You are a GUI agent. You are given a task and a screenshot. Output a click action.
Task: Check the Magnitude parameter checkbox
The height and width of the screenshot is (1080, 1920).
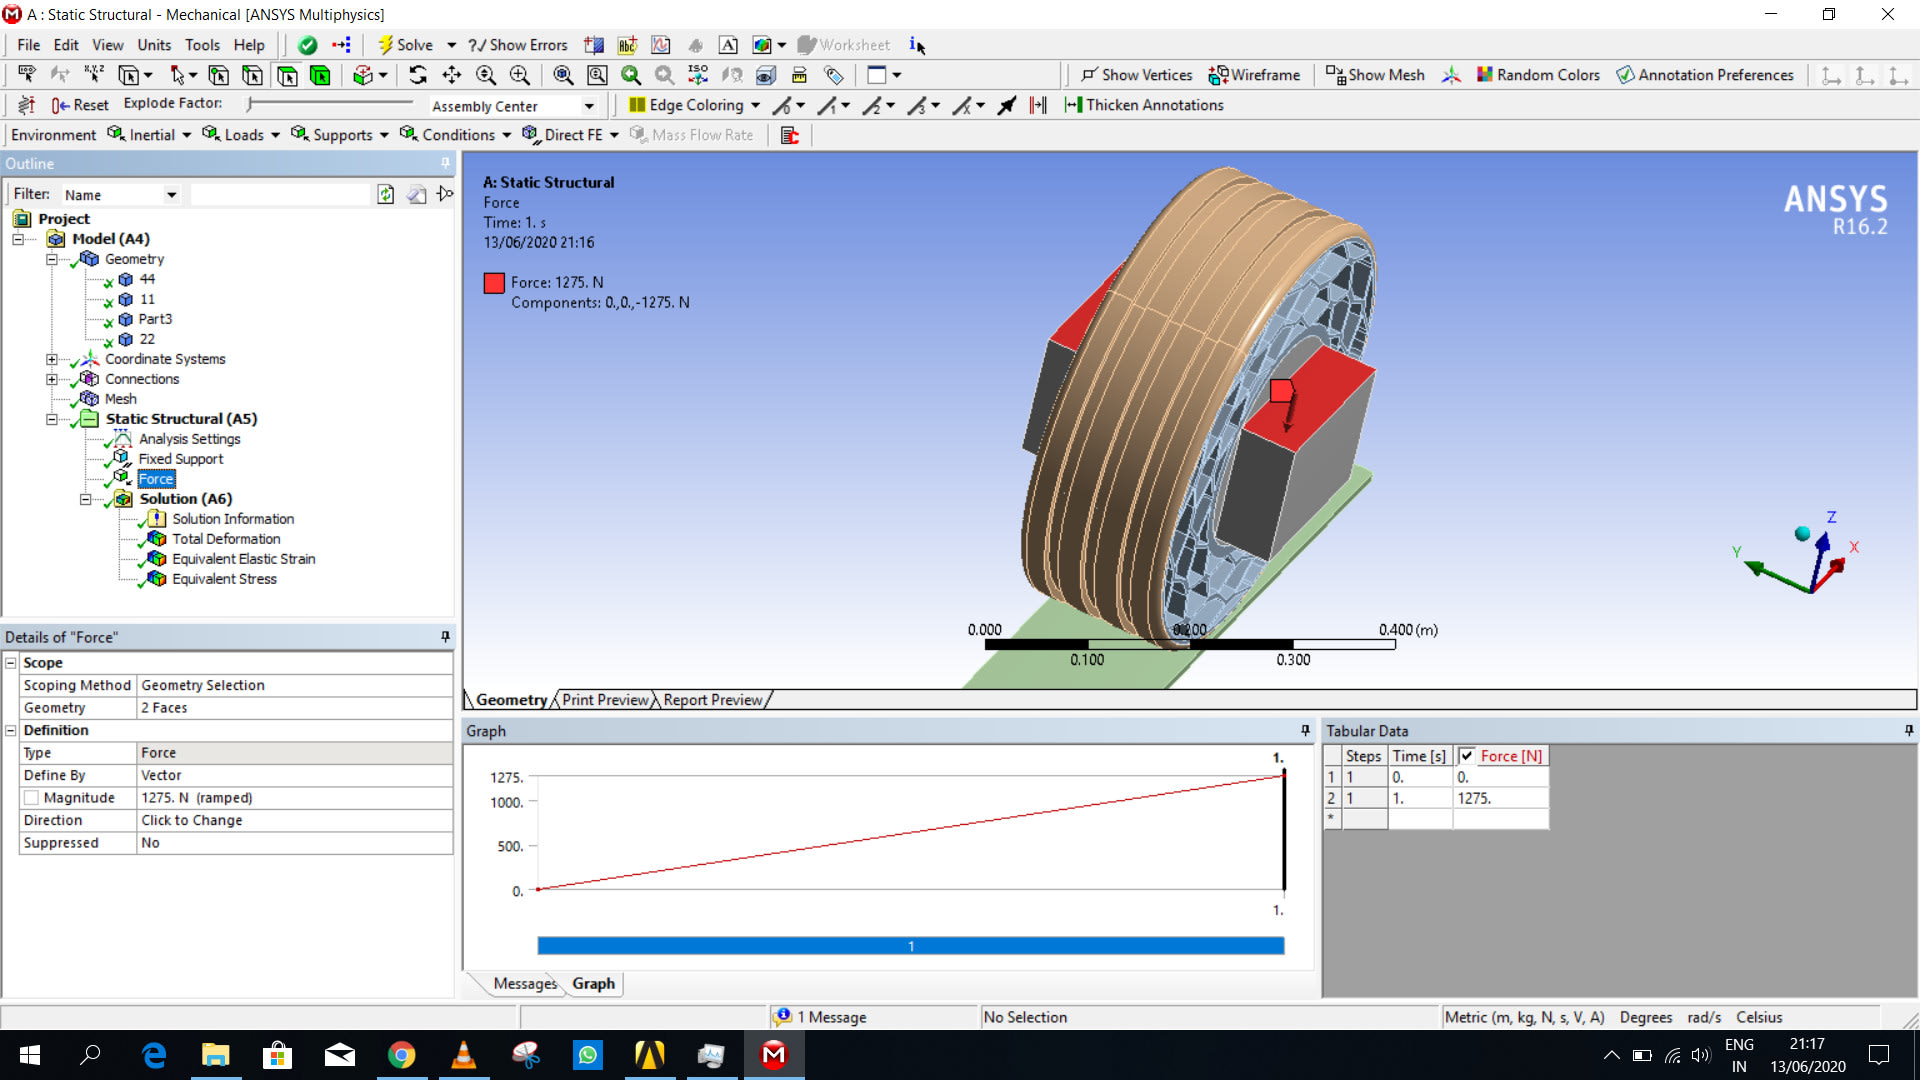[32, 798]
